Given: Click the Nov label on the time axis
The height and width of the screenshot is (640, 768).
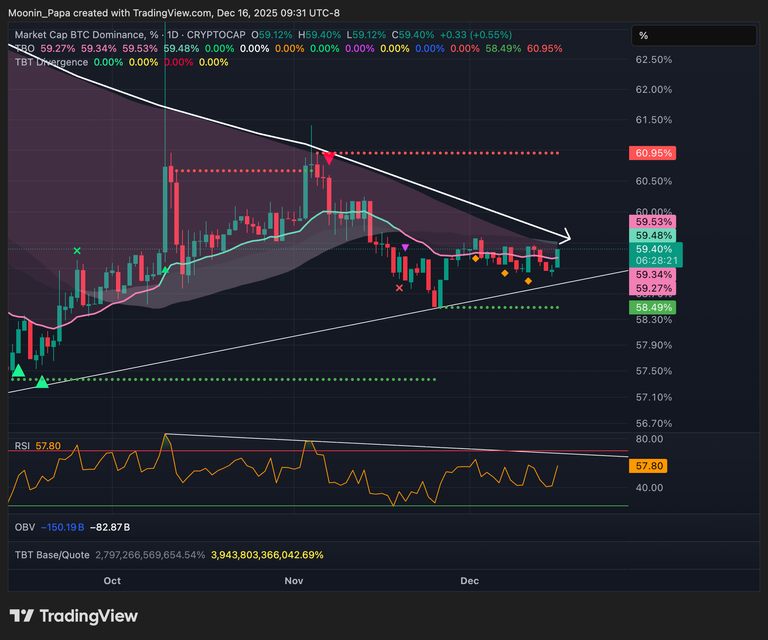Looking at the screenshot, I should pyautogui.click(x=293, y=580).
